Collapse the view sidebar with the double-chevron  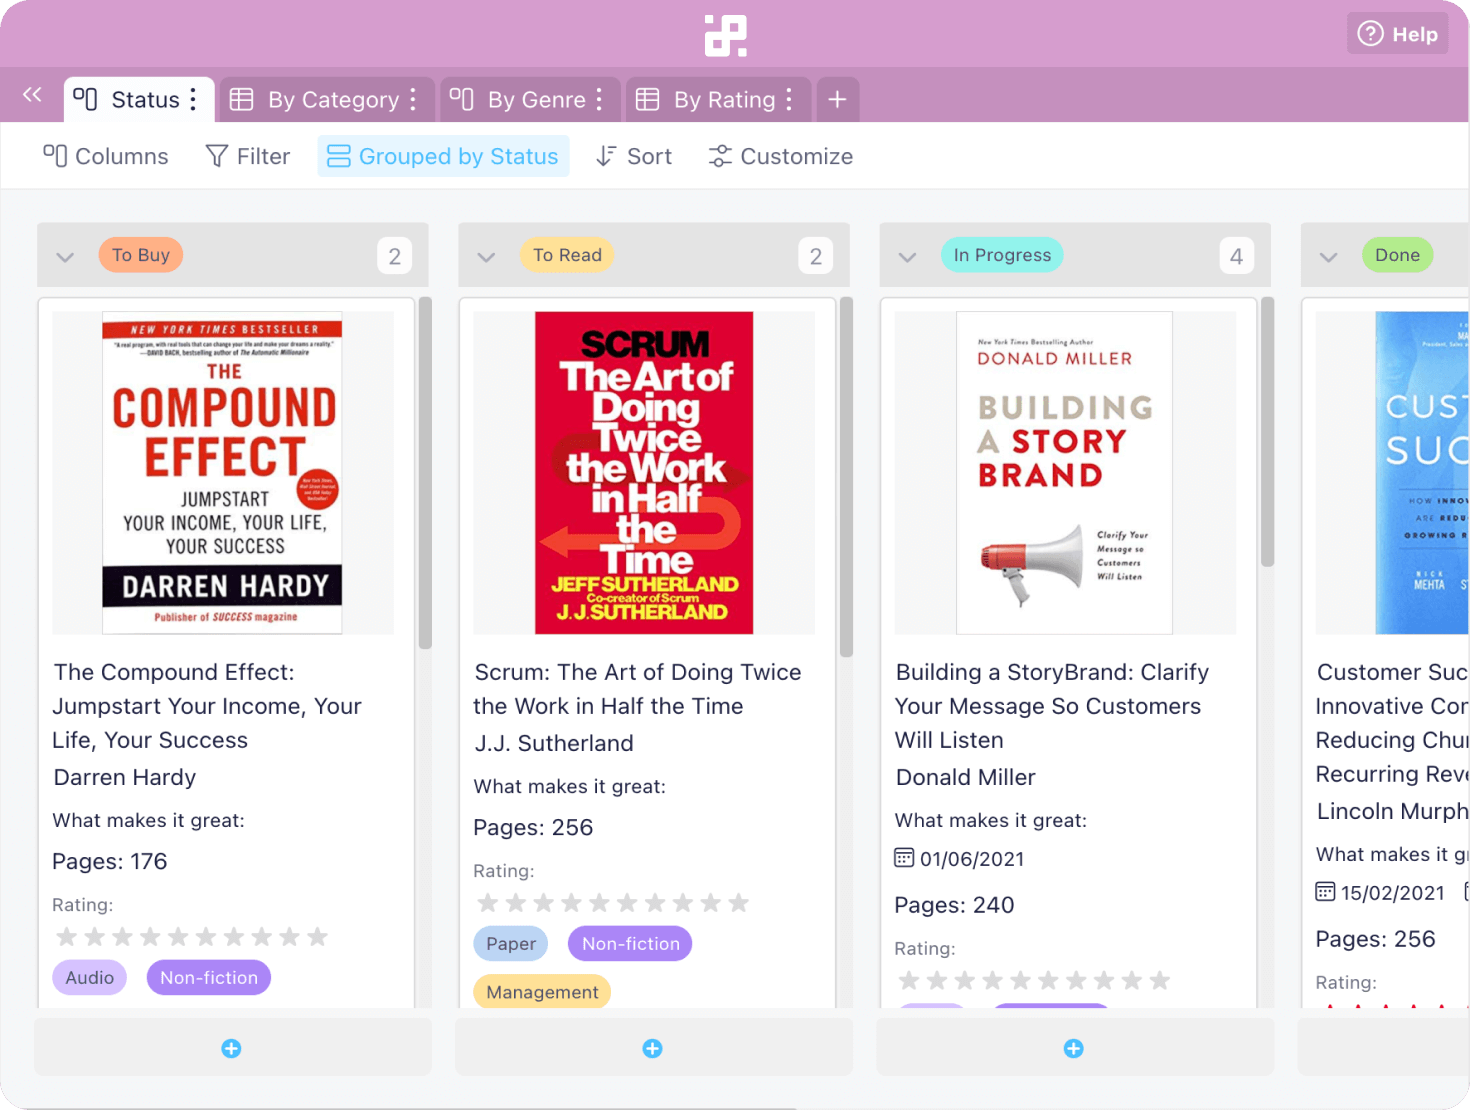(x=31, y=95)
